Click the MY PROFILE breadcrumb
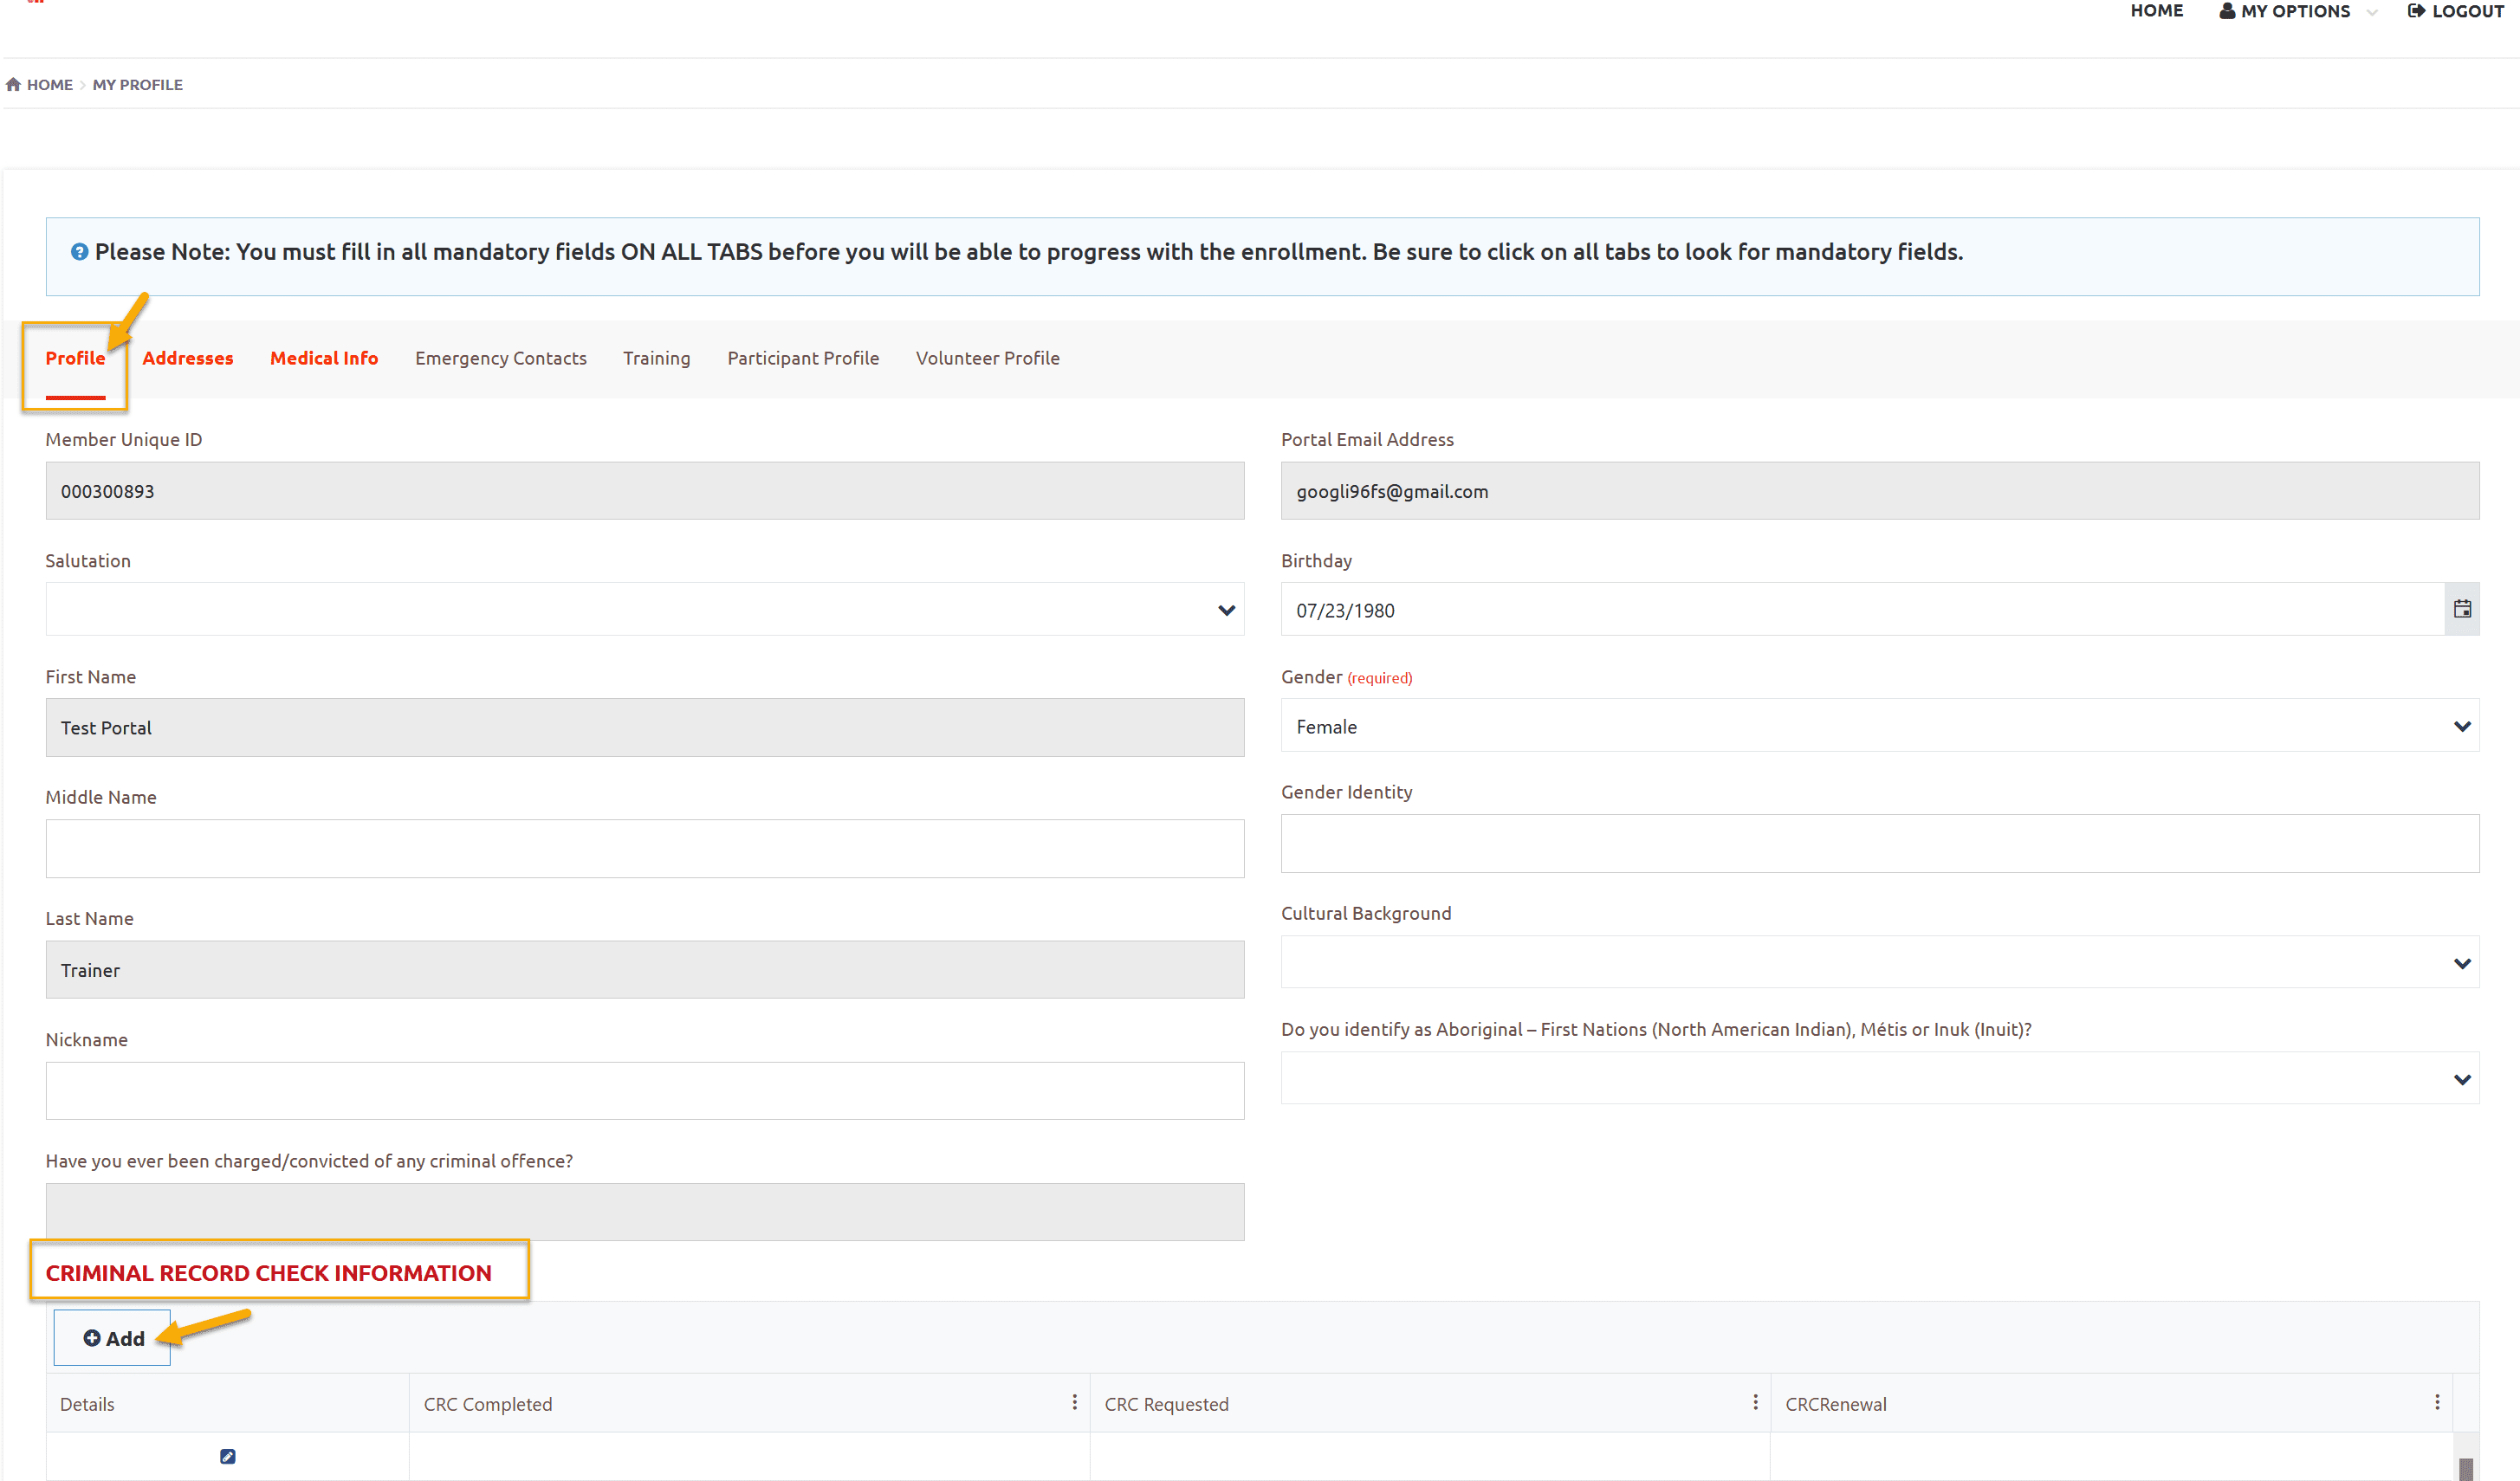Screen dimensions: 2520x1481 coord(138,85)
